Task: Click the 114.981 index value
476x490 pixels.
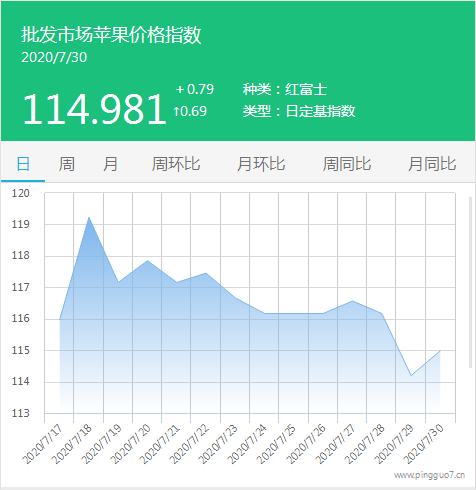Action: [94, 109]
